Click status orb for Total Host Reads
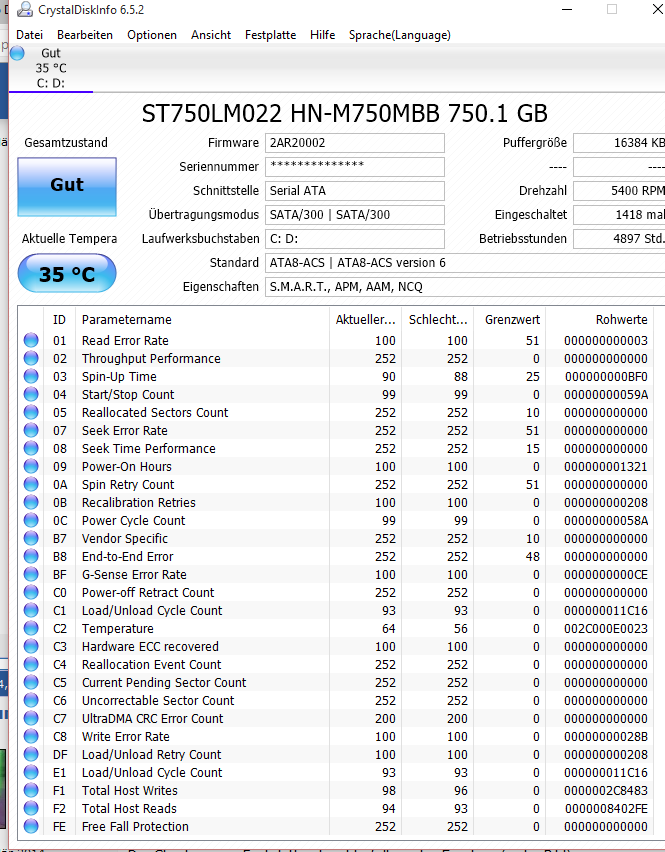 click(31, 808)
